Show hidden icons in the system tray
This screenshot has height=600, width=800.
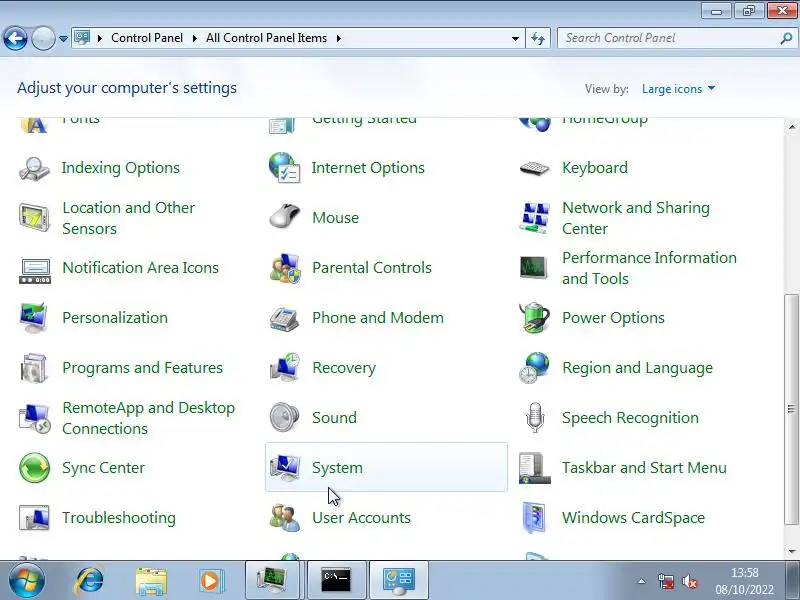click(641, 581)
